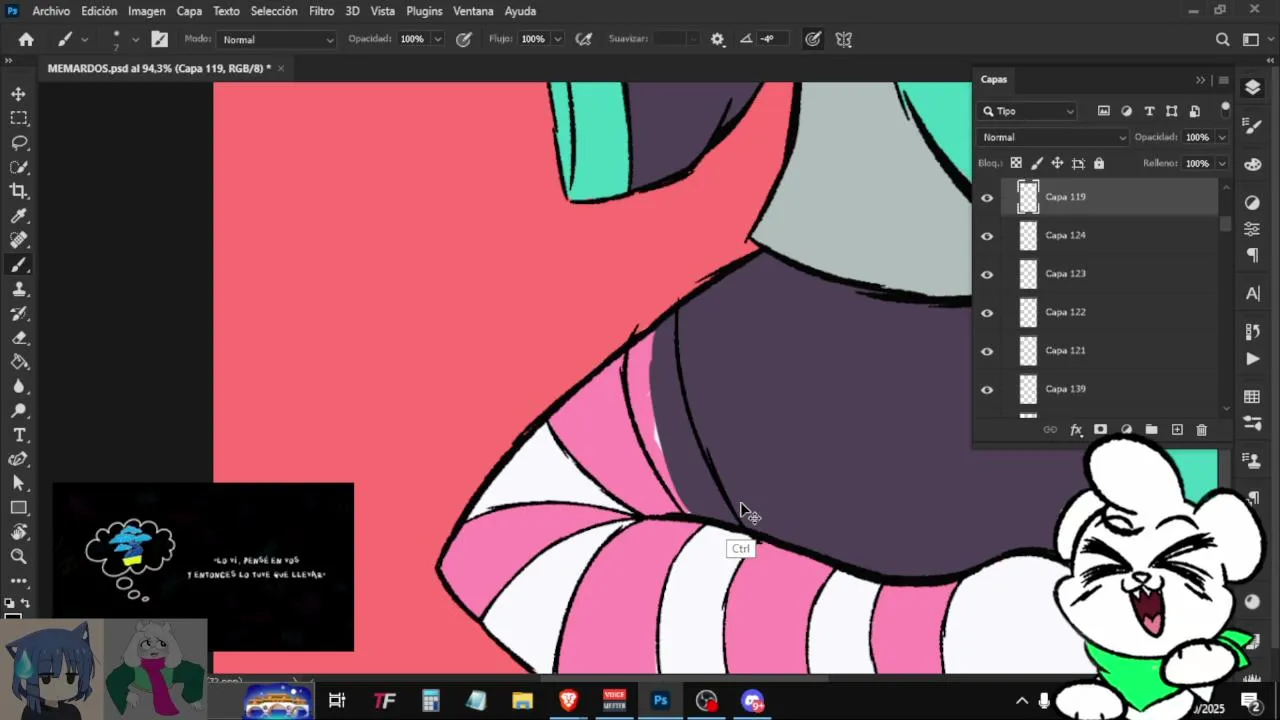Open Relleno dropdown arrow
The height and width of the screenshot is (720, 1280).
(1221, 164)
